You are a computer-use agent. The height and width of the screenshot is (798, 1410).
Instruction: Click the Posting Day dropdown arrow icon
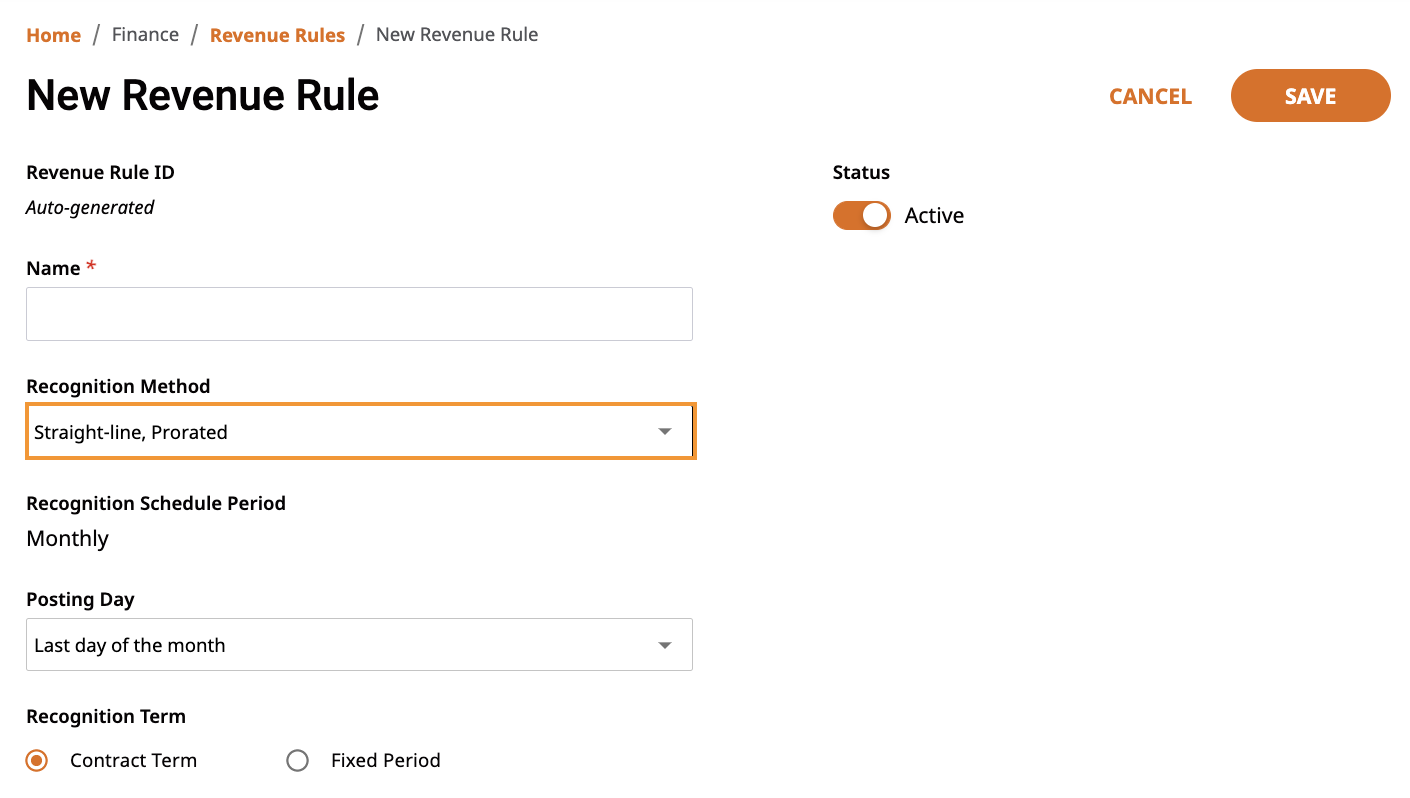click(x=665, y=645)
